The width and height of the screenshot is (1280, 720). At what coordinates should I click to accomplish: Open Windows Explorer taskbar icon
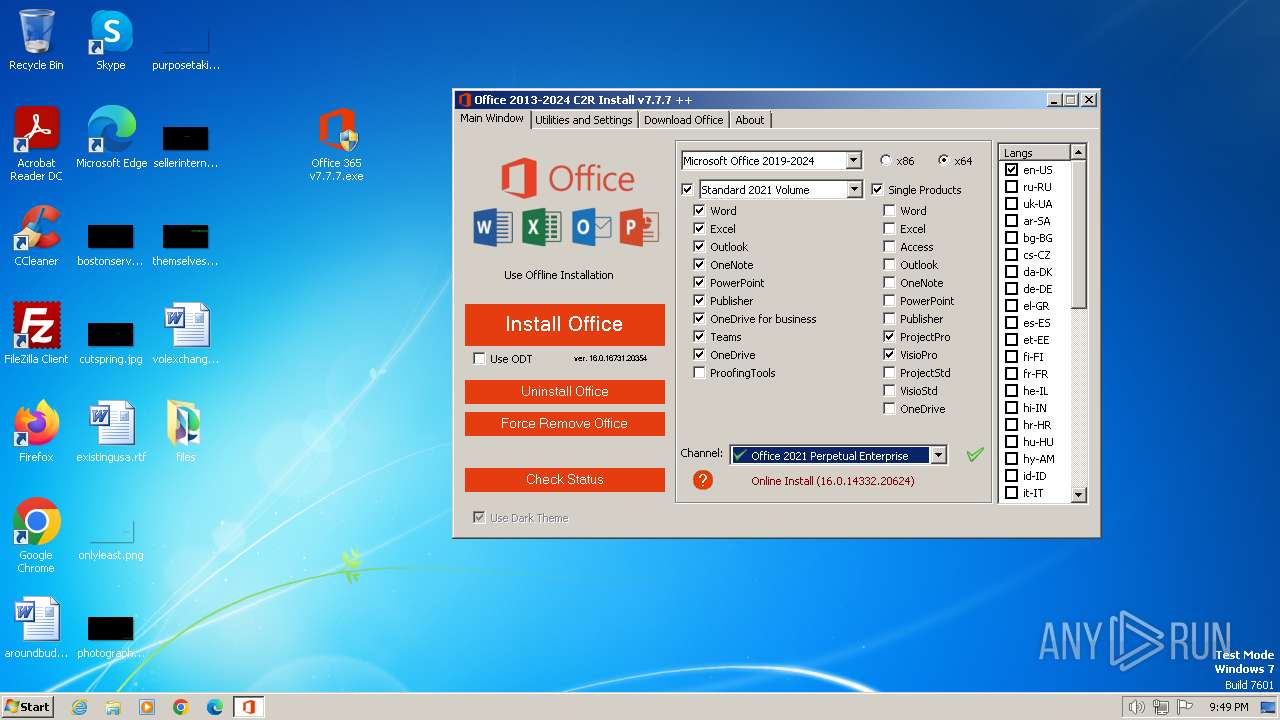point(113,707)
